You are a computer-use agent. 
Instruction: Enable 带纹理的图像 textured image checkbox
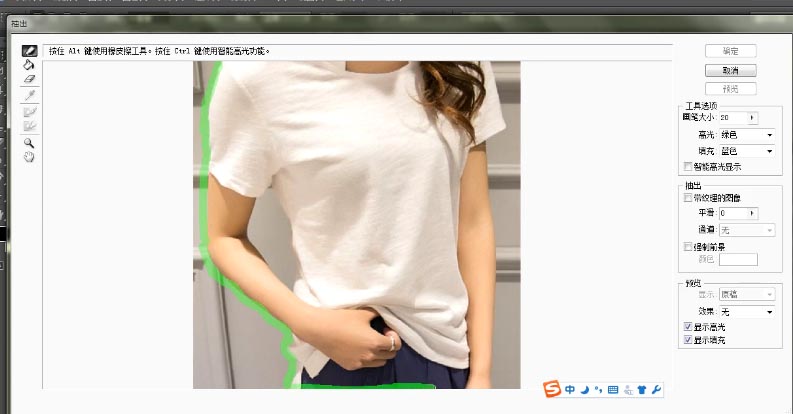pos(686,198)
